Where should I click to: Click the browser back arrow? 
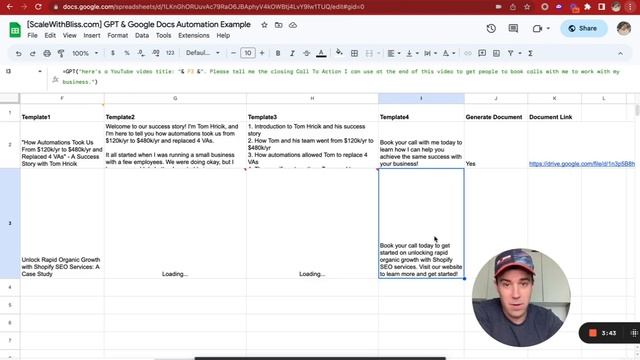pos(9,7)
